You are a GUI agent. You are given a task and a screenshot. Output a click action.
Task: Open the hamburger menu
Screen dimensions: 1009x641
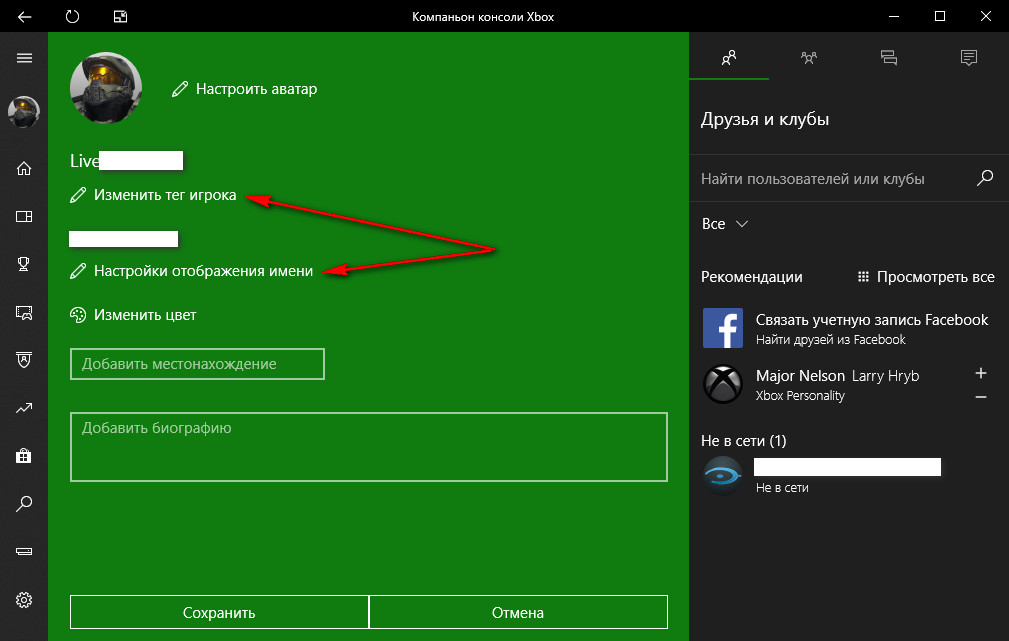pyautogui.click(x=24, y=59)
